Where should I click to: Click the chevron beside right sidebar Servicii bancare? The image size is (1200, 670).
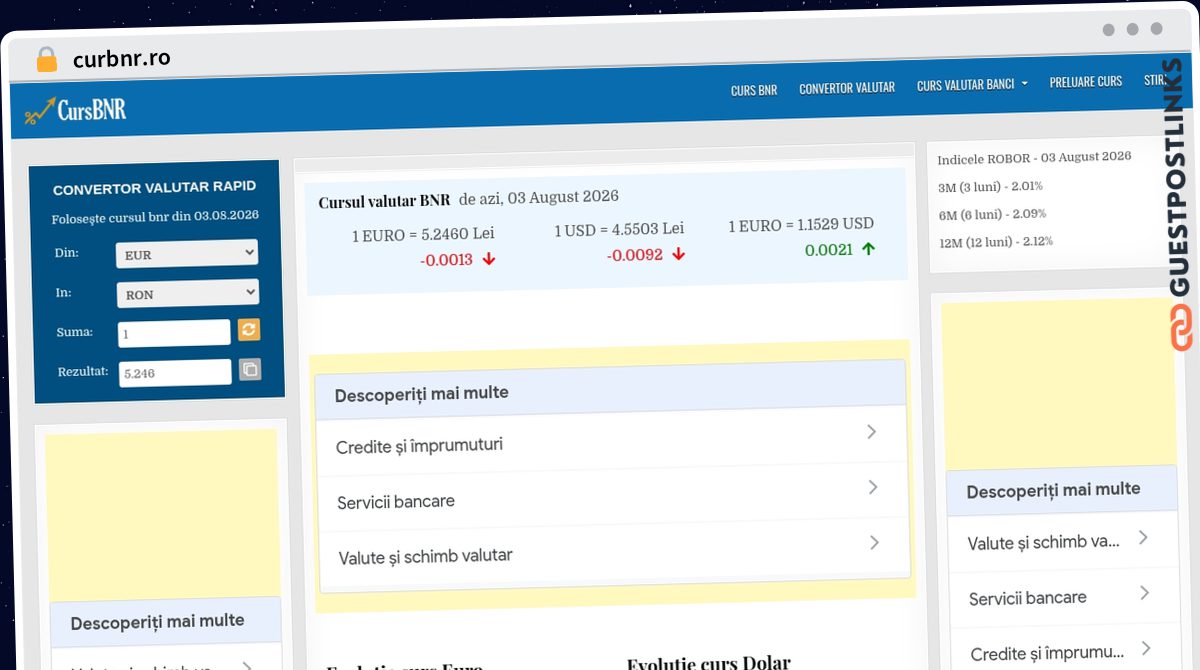[1145, 593]
